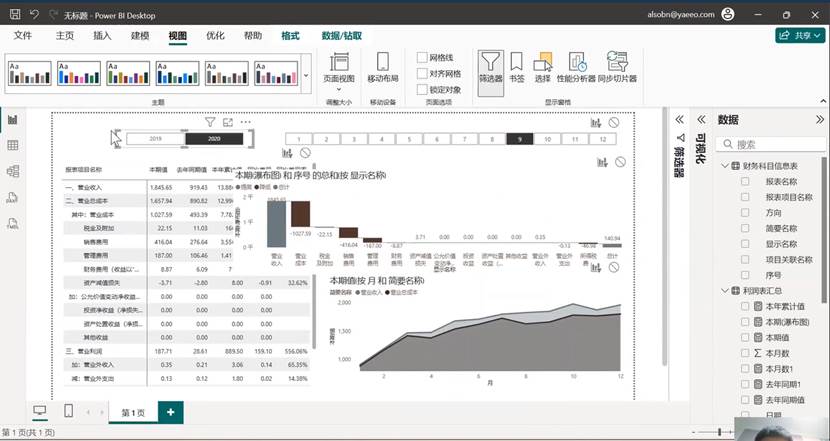Open the 同步切片器 sync slicers pane

click(617, 67)
